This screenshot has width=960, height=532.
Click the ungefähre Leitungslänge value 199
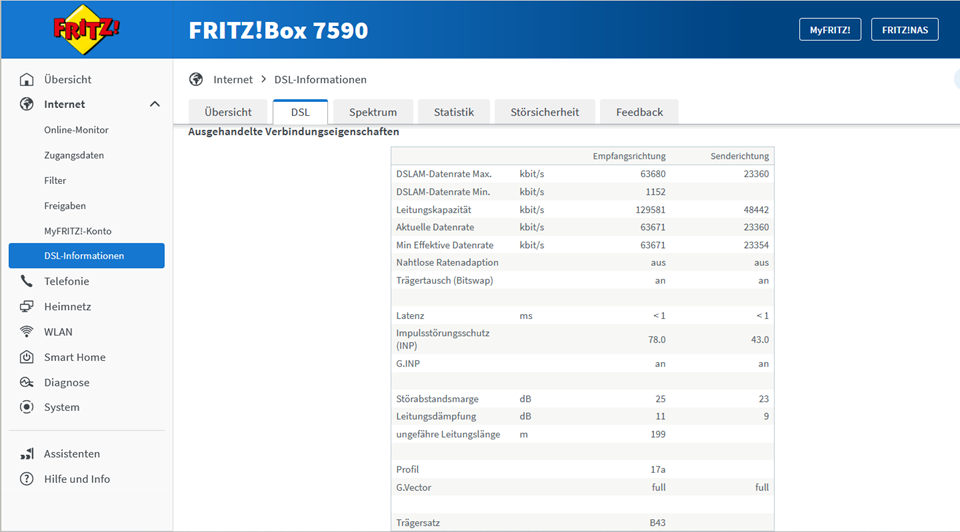[x=658, y=434]
